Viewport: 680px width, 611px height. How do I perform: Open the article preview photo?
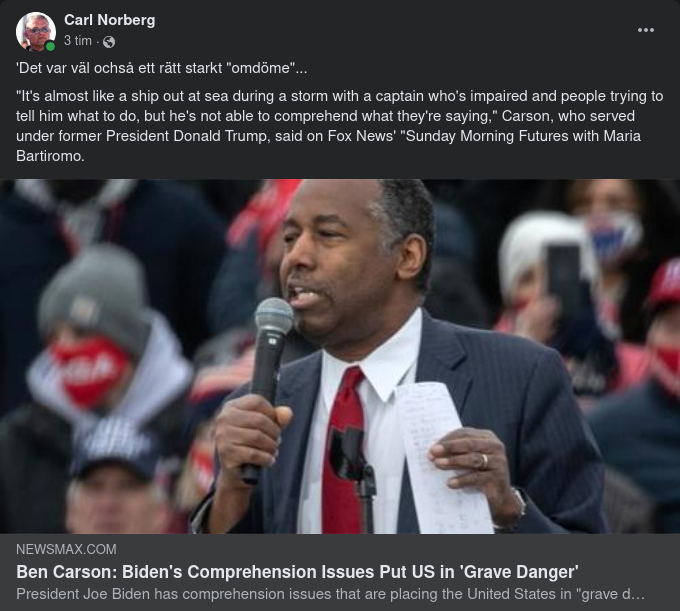340,356
